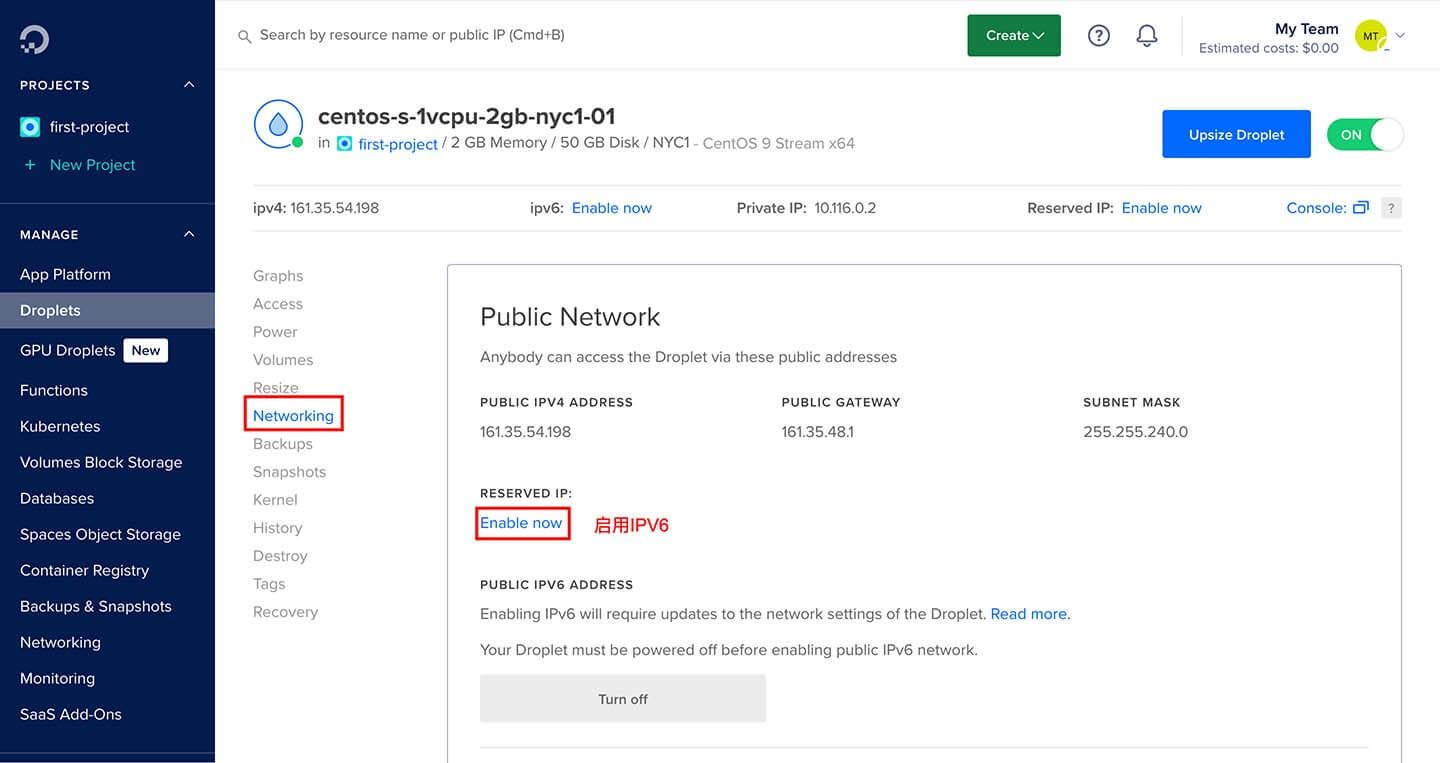1440x763 pixels.
Task: Expand the account menu chevron
Action: coord(1400,36)
